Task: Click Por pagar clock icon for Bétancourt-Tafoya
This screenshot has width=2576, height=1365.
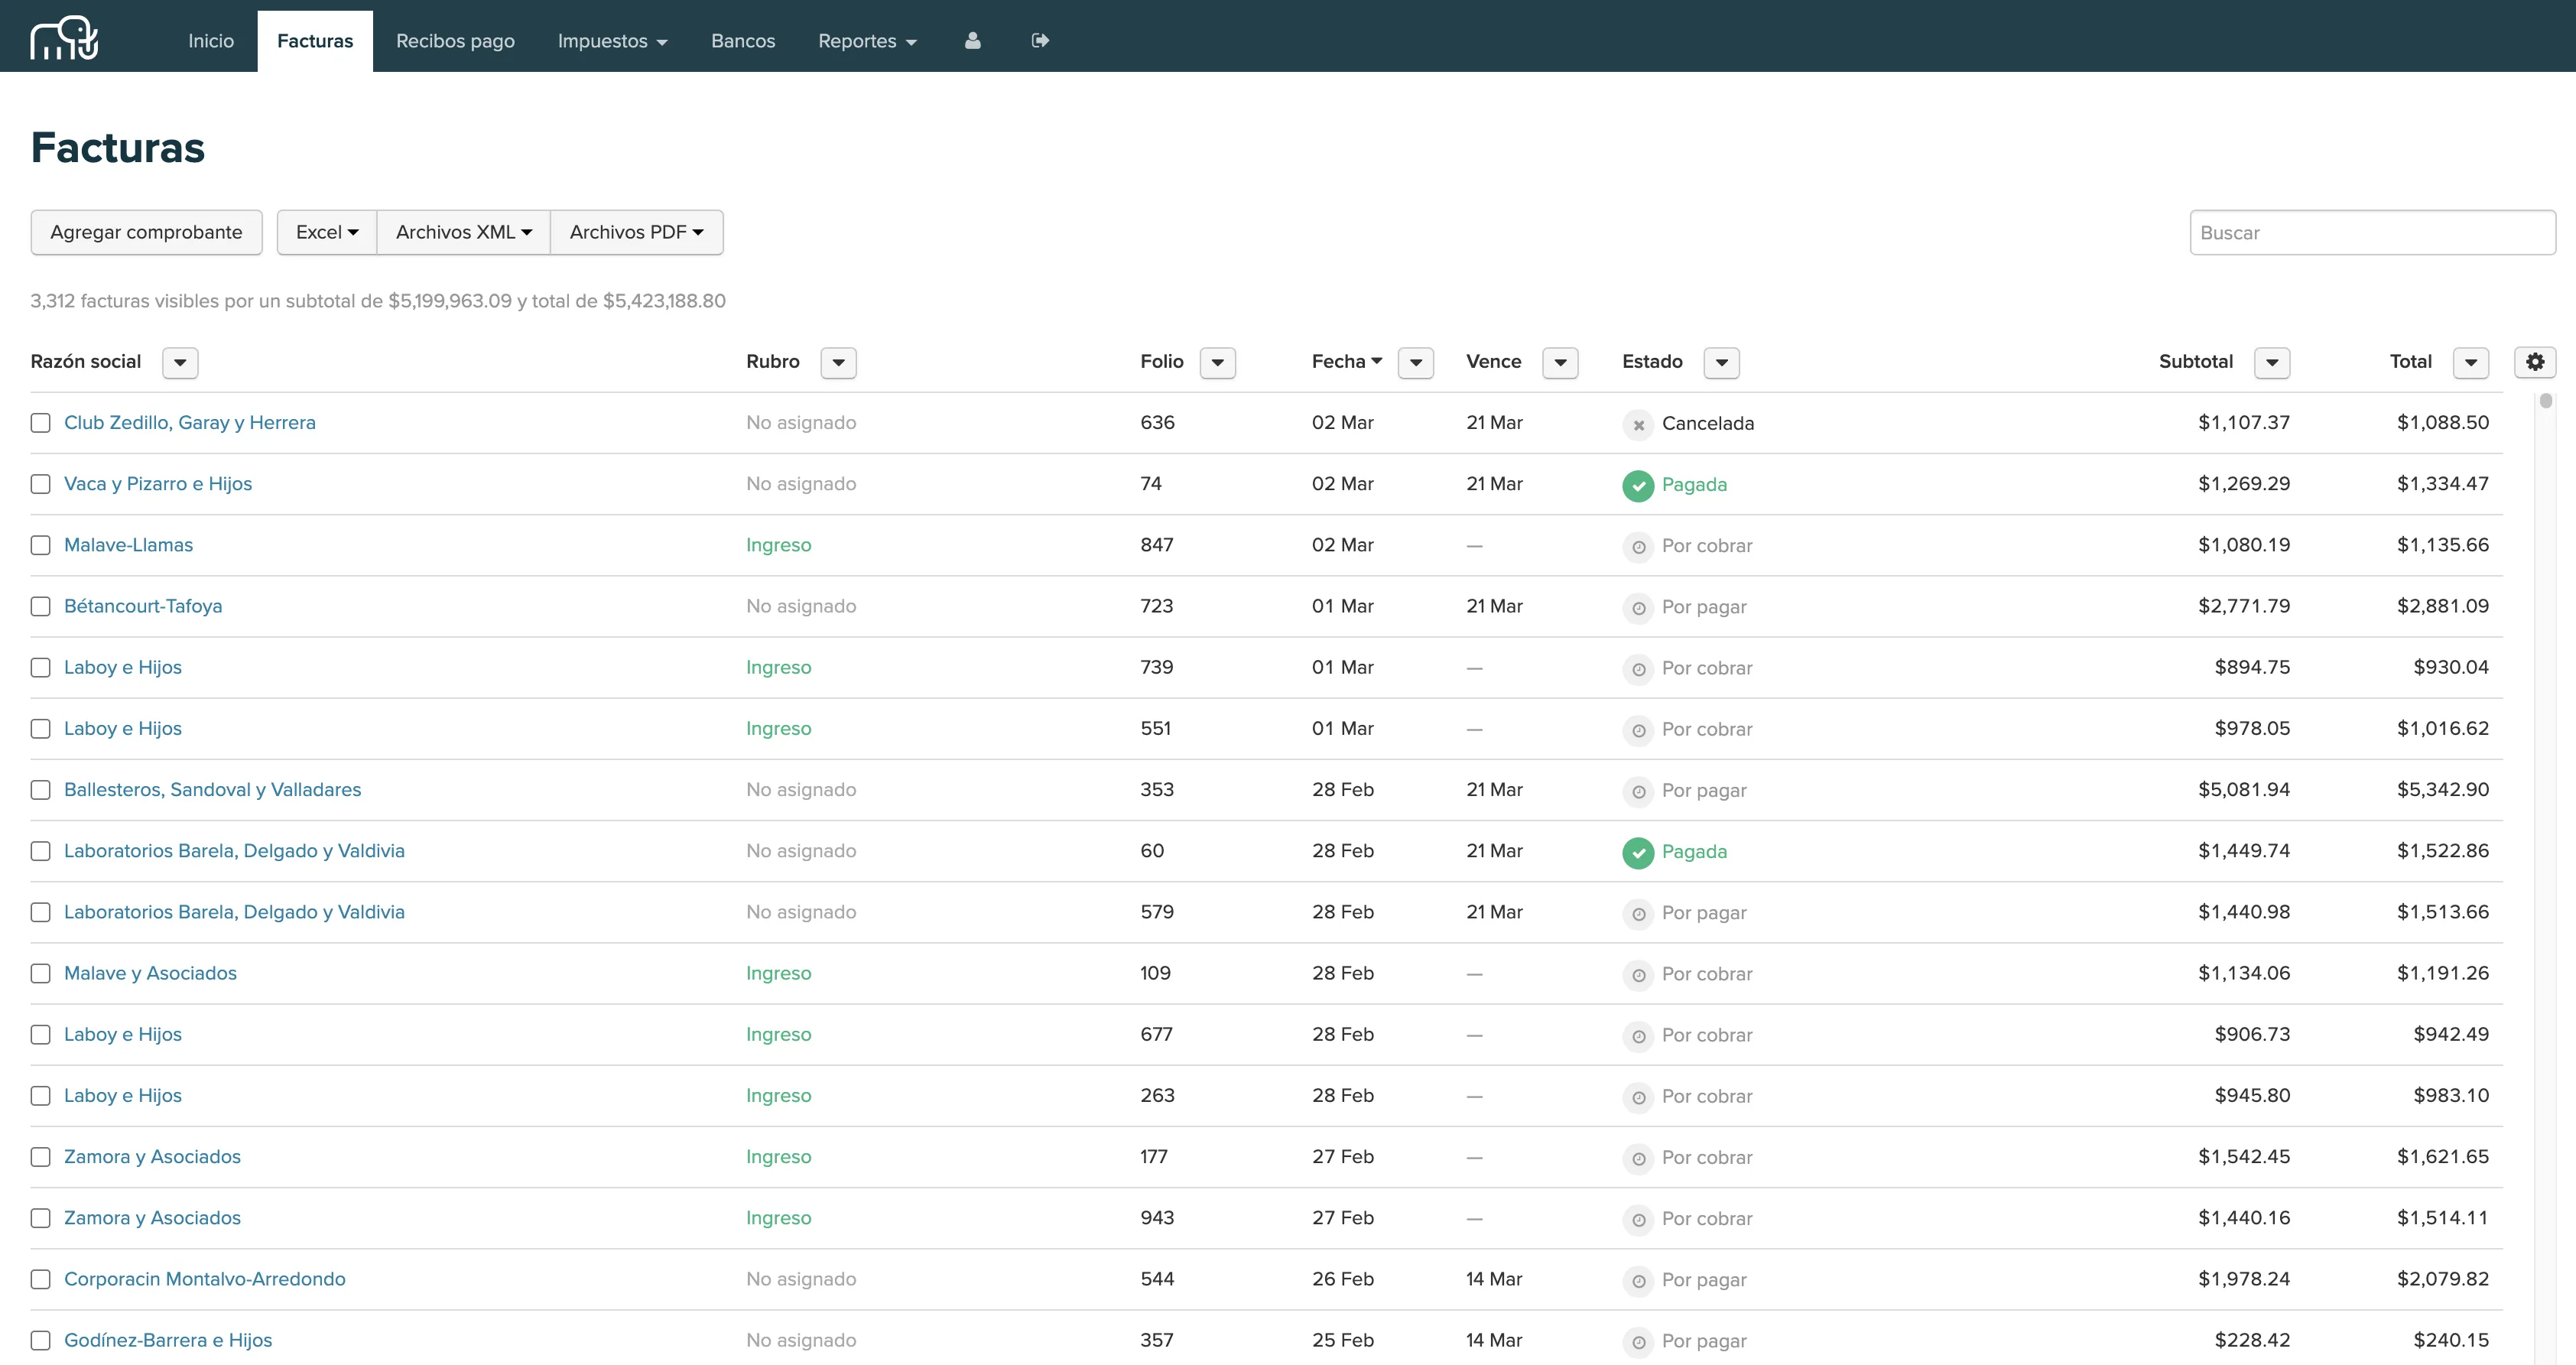Action: coord(1638,608)
